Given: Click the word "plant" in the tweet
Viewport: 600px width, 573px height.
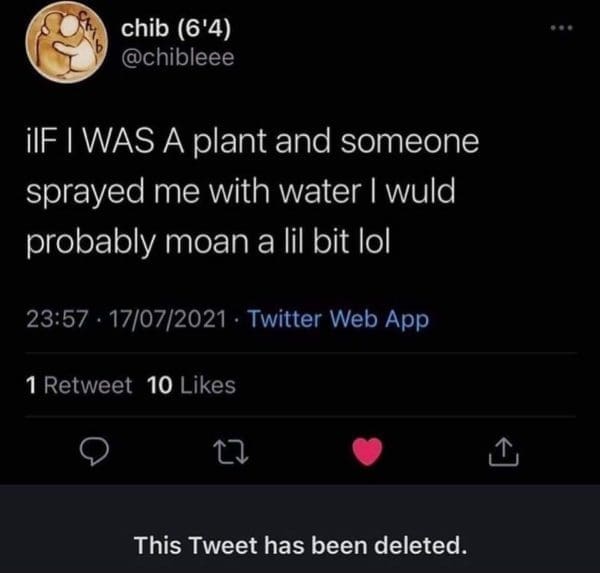Looking at the screenshot, I should [260, 143].
